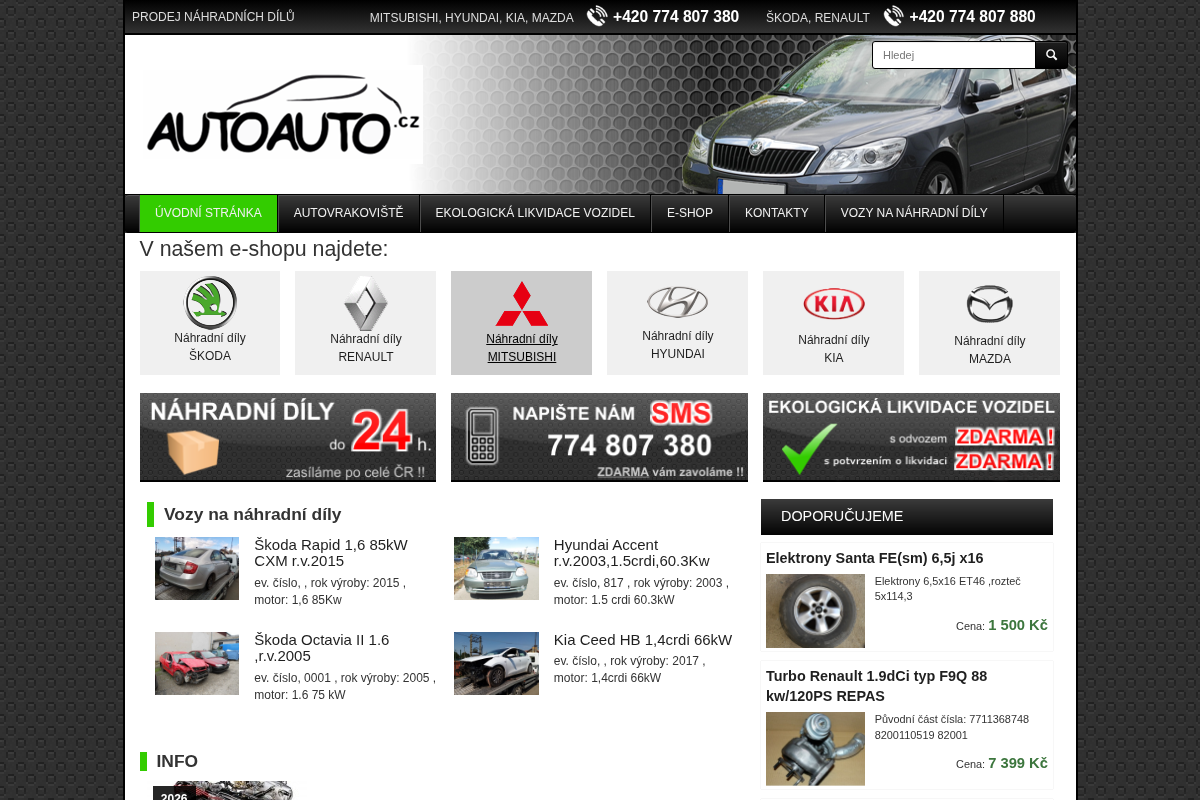The image size is (1200, 800).
Task: Open the Hyundai Accent r.v.2003 listing title
Action: pos(632,553)
